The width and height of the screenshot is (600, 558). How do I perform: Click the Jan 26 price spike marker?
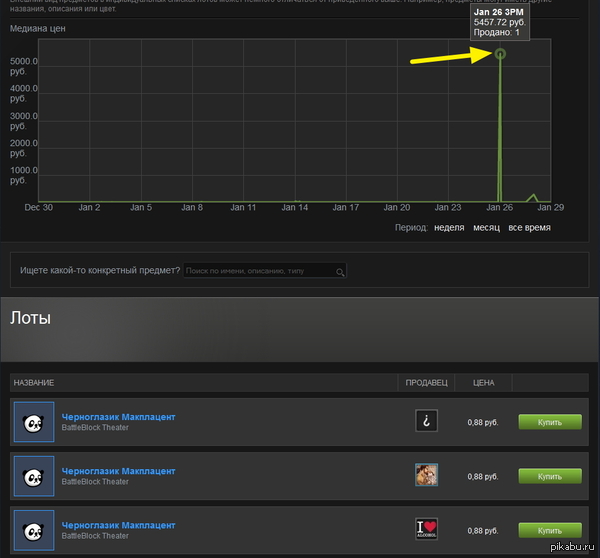click(x=500, y=54)
